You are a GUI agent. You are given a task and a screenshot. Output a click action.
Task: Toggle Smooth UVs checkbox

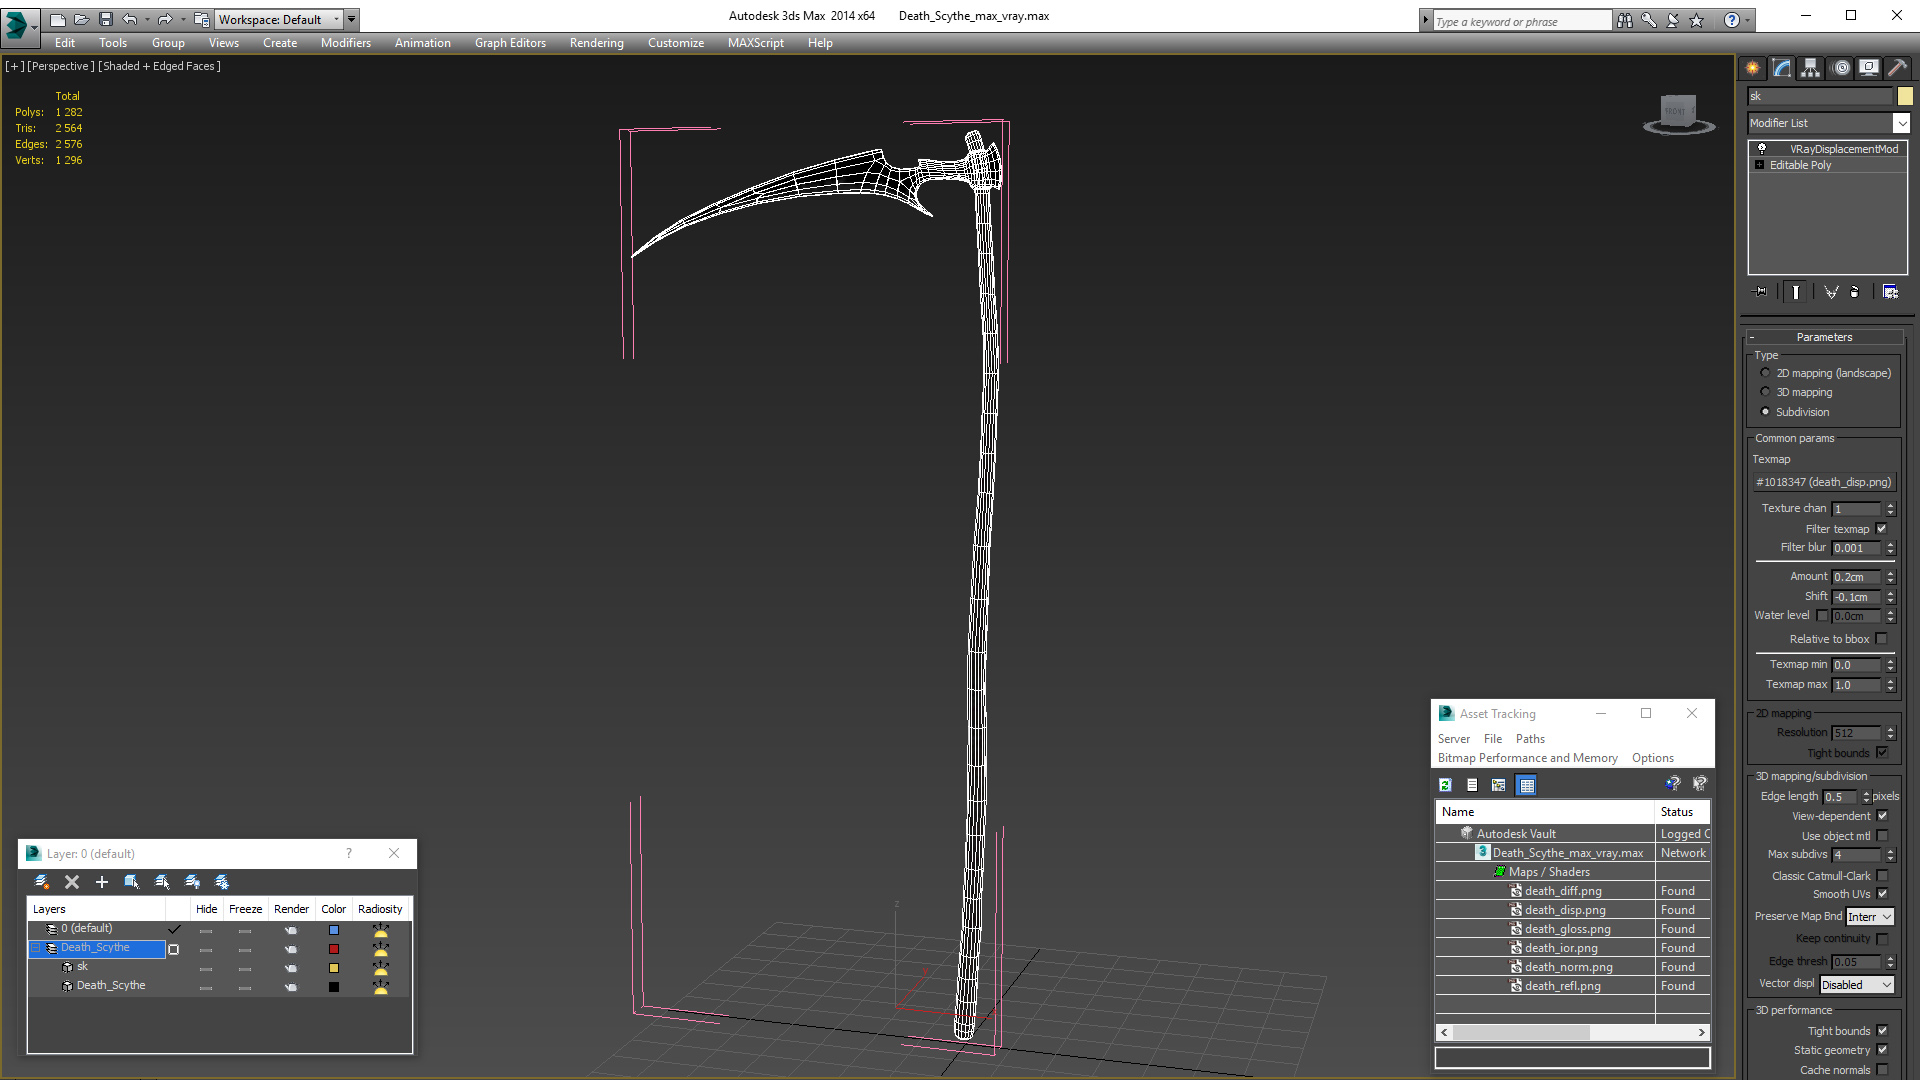pyautogui.click(x=1882, y=894)
